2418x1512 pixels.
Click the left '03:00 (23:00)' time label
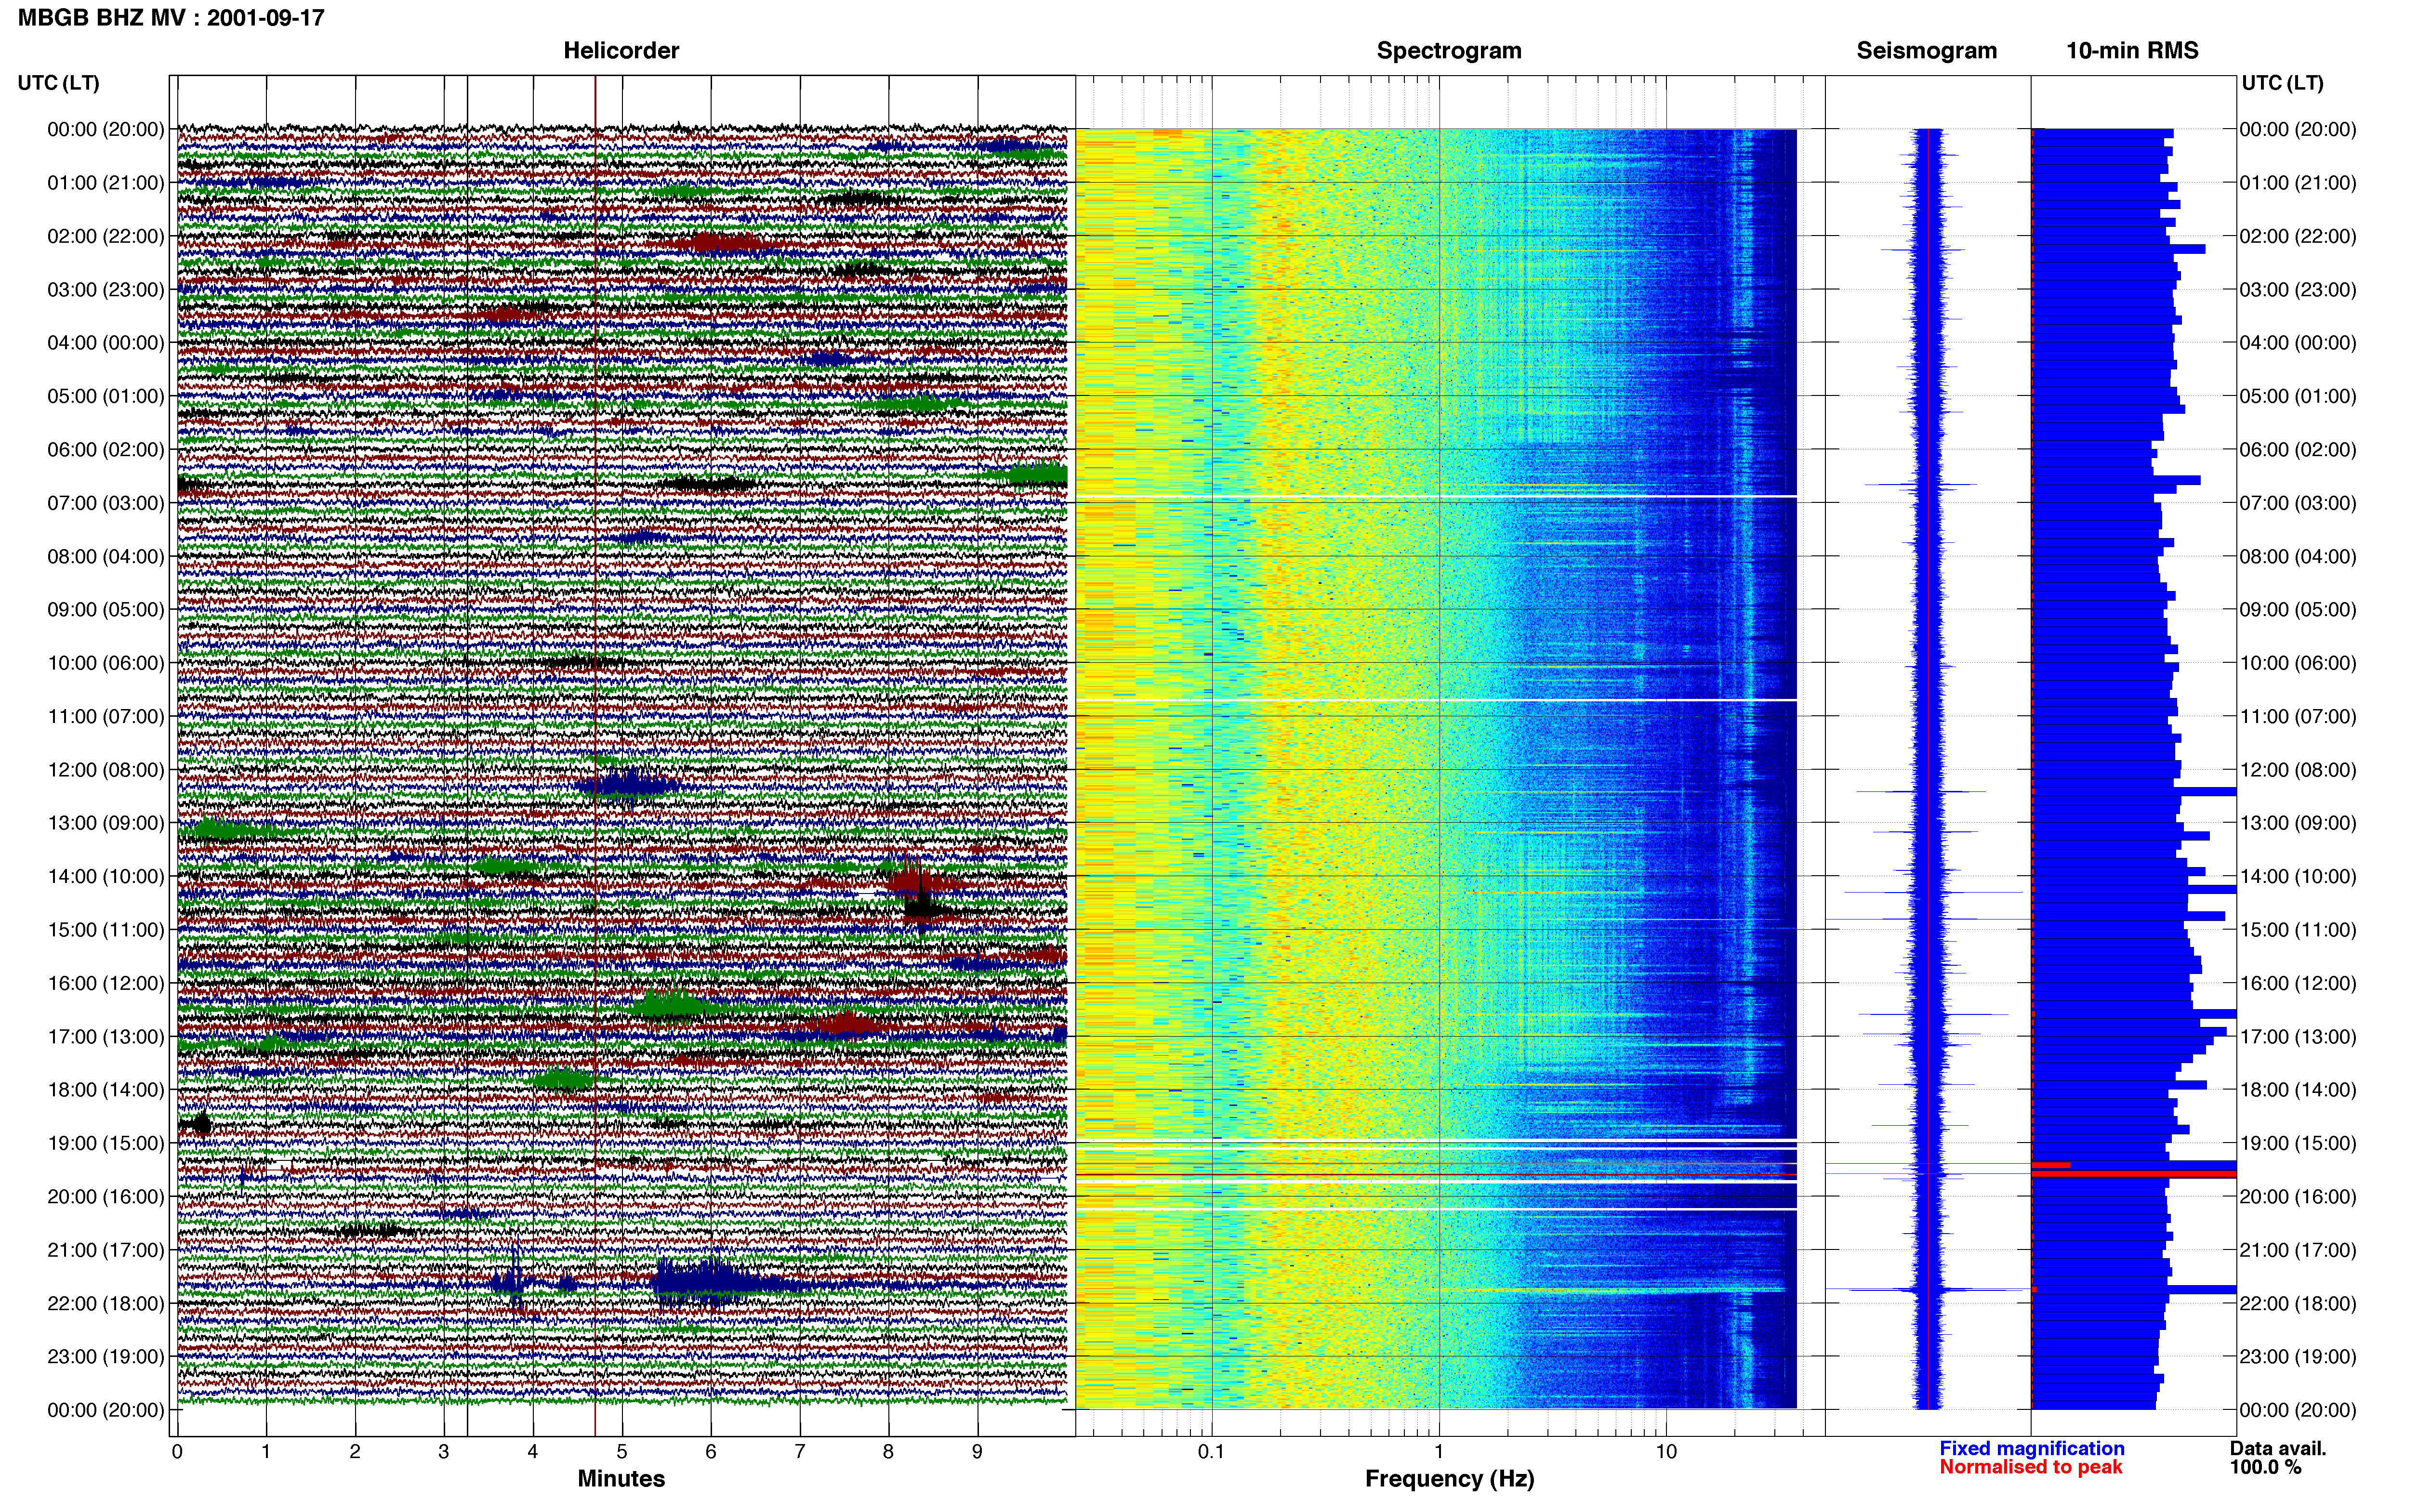tap(106, 289)
